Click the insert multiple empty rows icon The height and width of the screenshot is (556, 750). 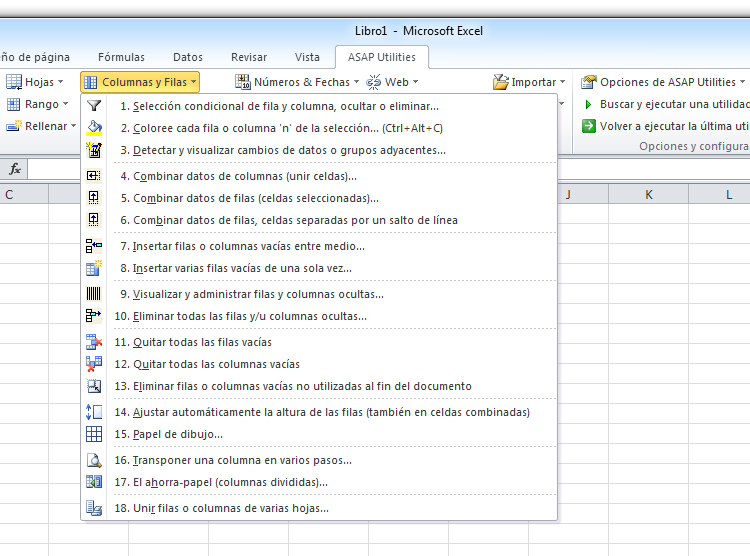pyautogui.click(x=94, y=268)
